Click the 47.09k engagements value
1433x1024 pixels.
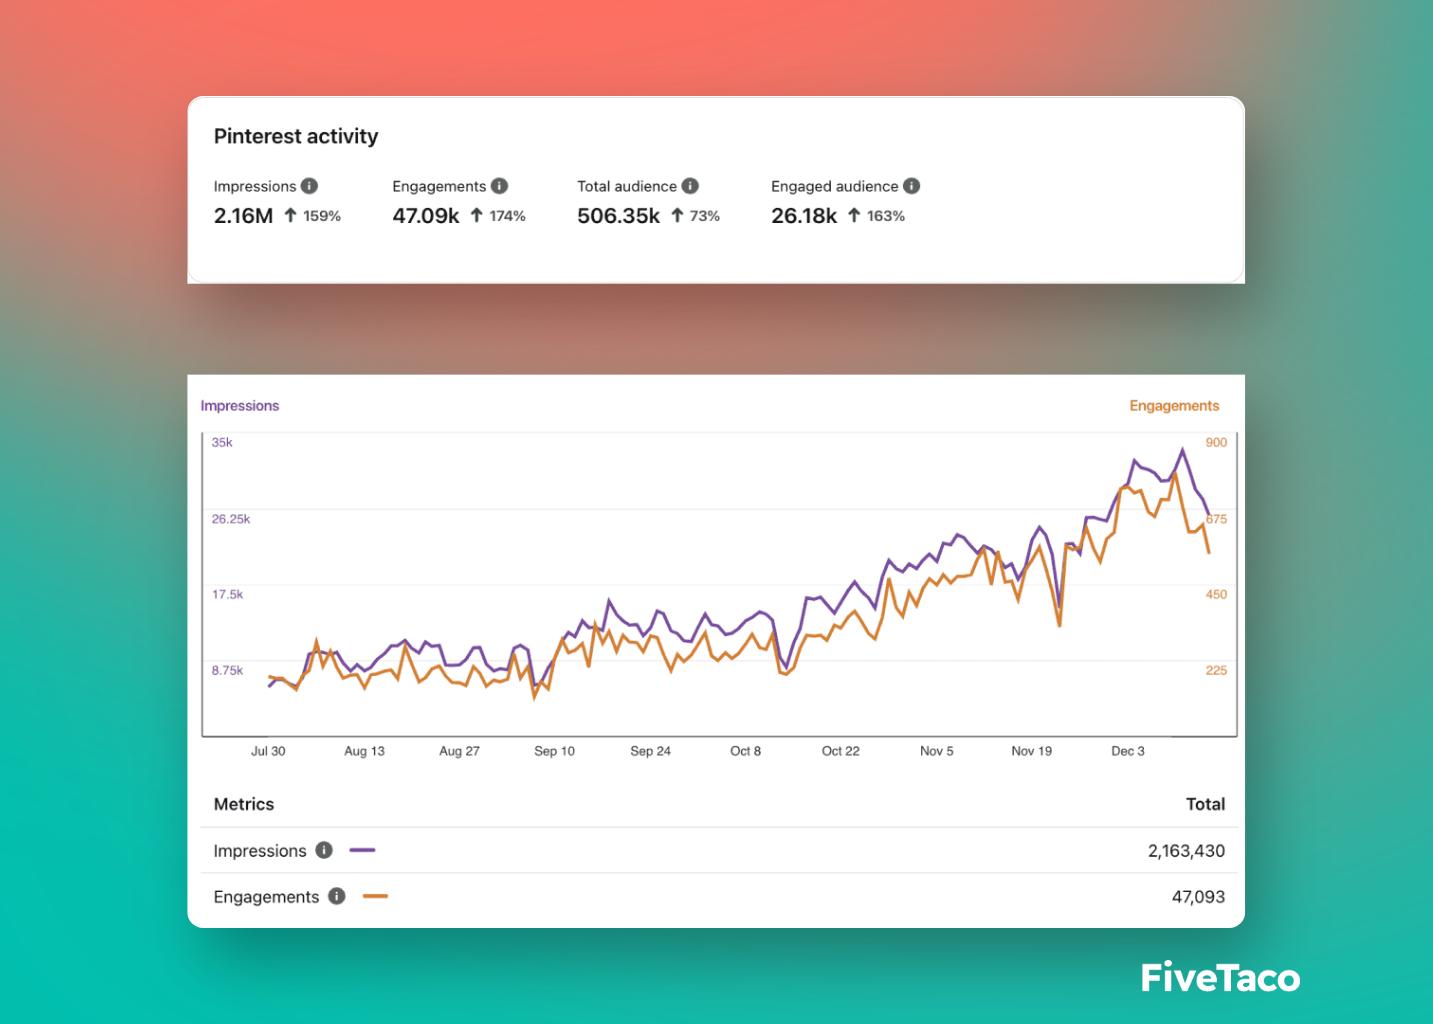[x=426, y=216]
